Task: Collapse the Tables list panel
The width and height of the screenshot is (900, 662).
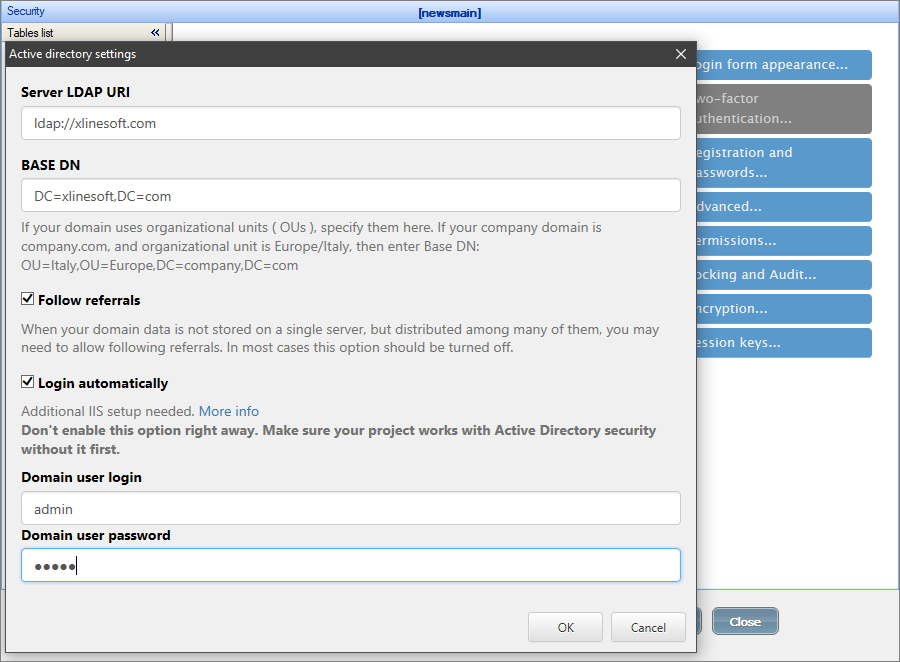Action: coord(155,32)
